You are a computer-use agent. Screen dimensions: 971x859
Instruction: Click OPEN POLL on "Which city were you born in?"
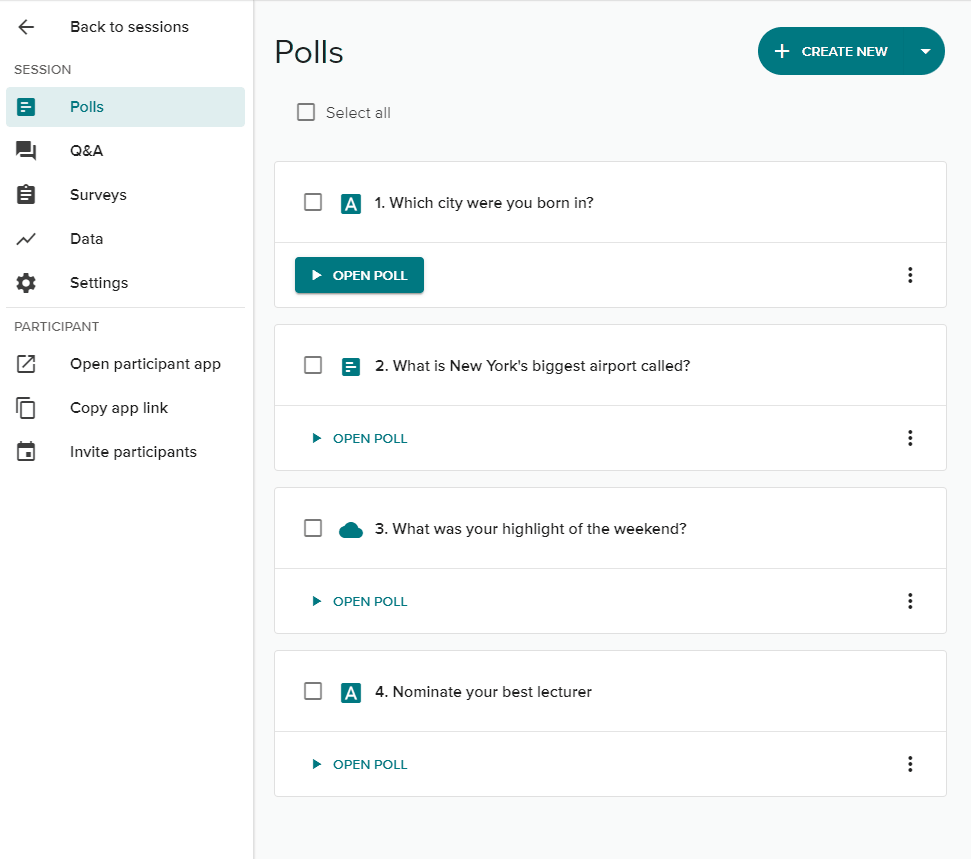pos(359,275)
